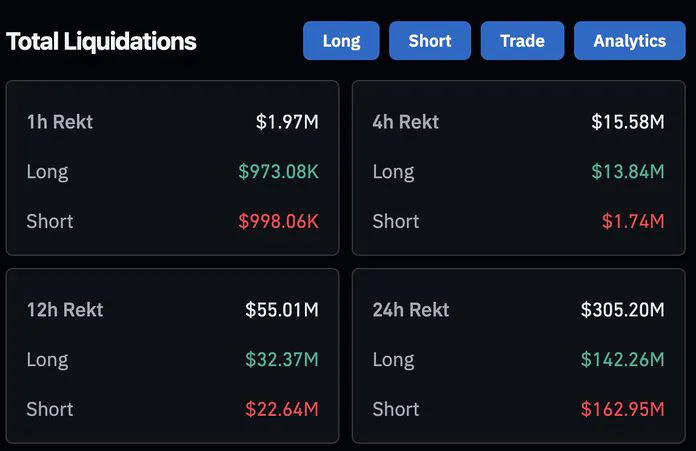696x451 pixels.
Task: Click the 4h Rekt total $15.58M
Action: click(628, 122)
